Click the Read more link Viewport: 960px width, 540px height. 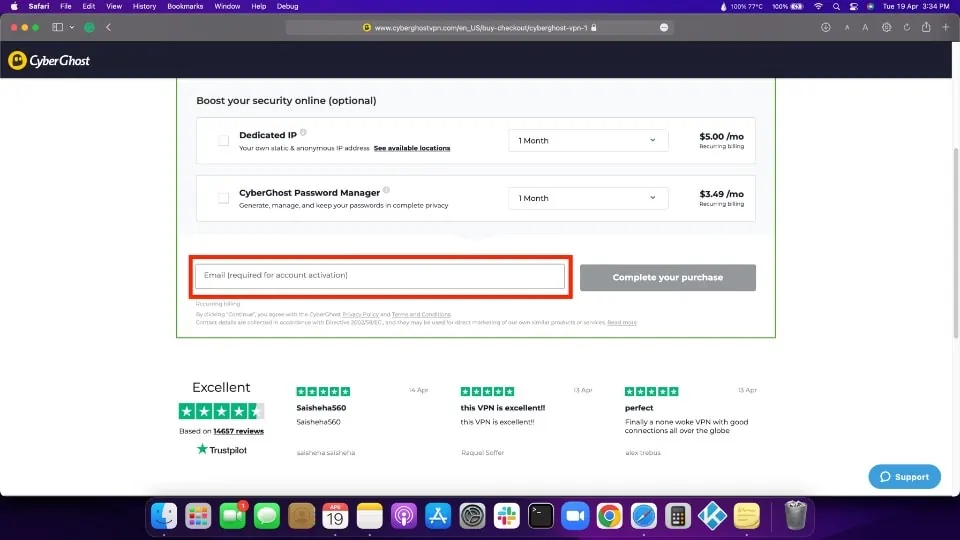point(622,322)
